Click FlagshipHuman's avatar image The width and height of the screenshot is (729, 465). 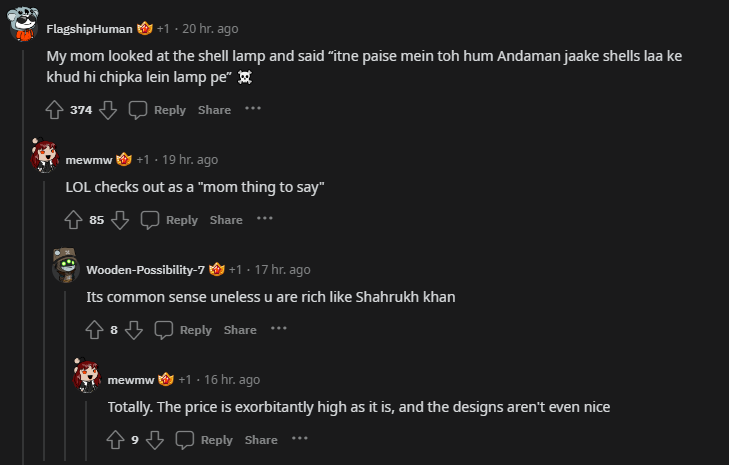tap(25, 27)
